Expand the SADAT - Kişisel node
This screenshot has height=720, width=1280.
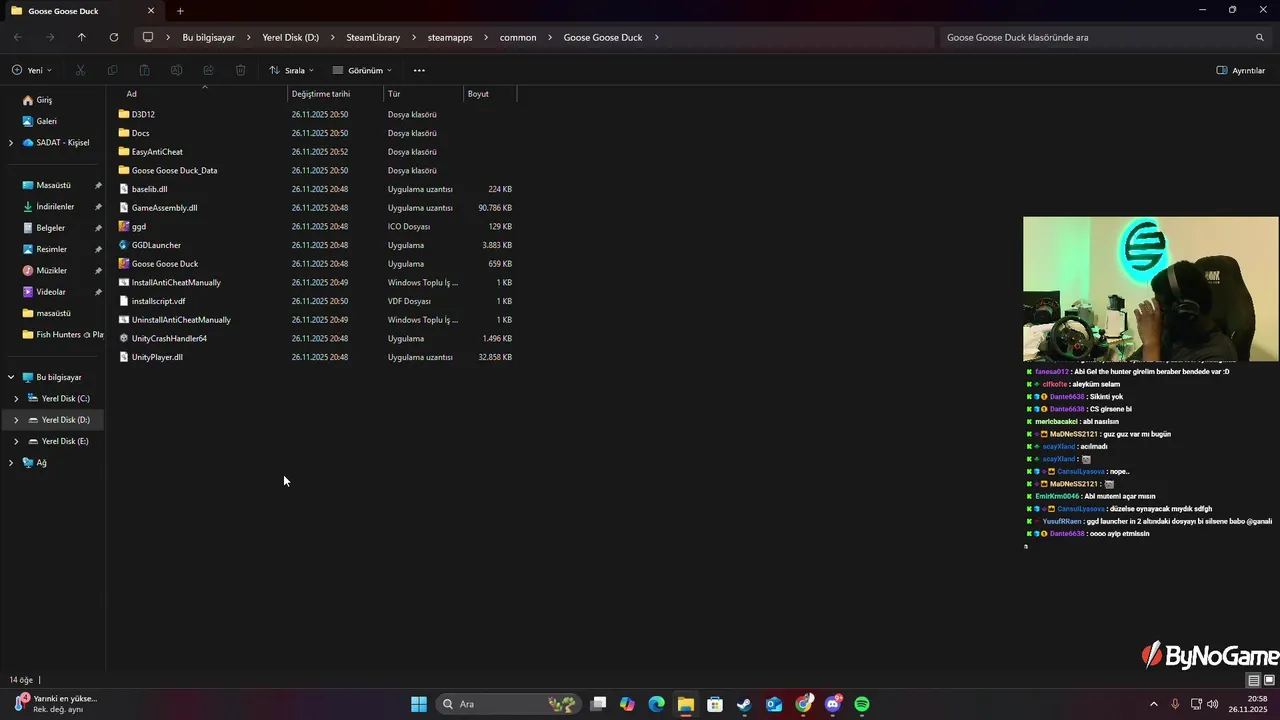point(11,143)
